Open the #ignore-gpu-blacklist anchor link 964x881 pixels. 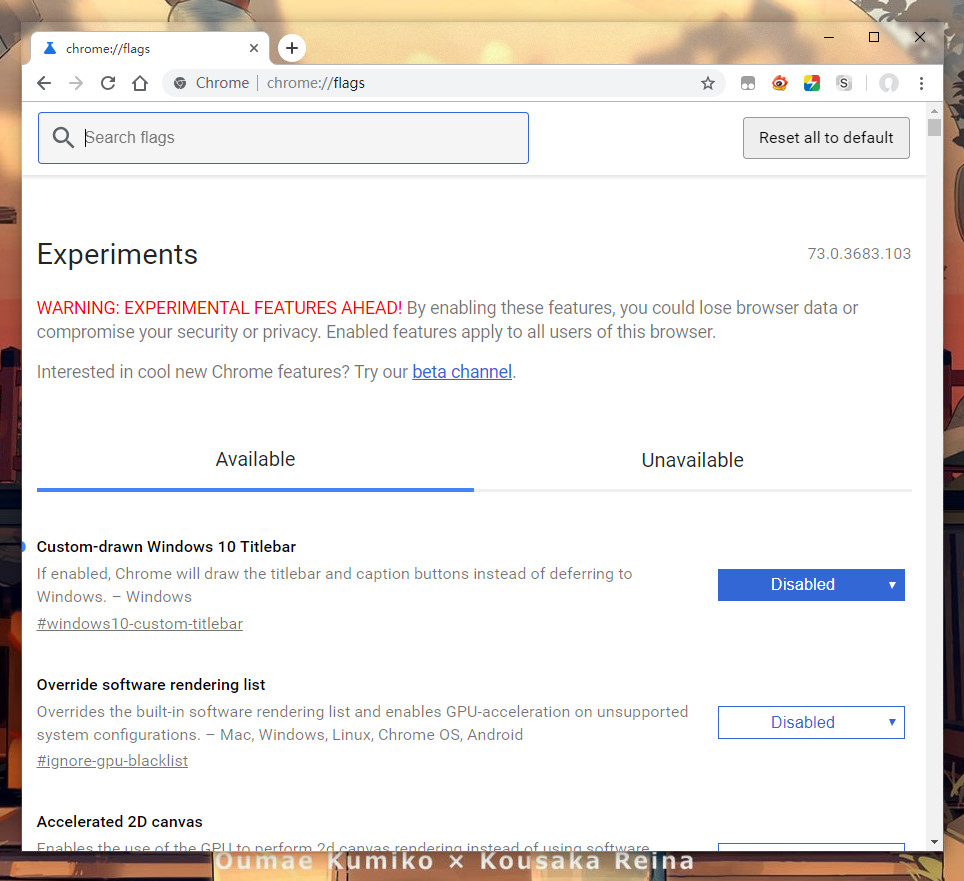(x=112, y=761)
